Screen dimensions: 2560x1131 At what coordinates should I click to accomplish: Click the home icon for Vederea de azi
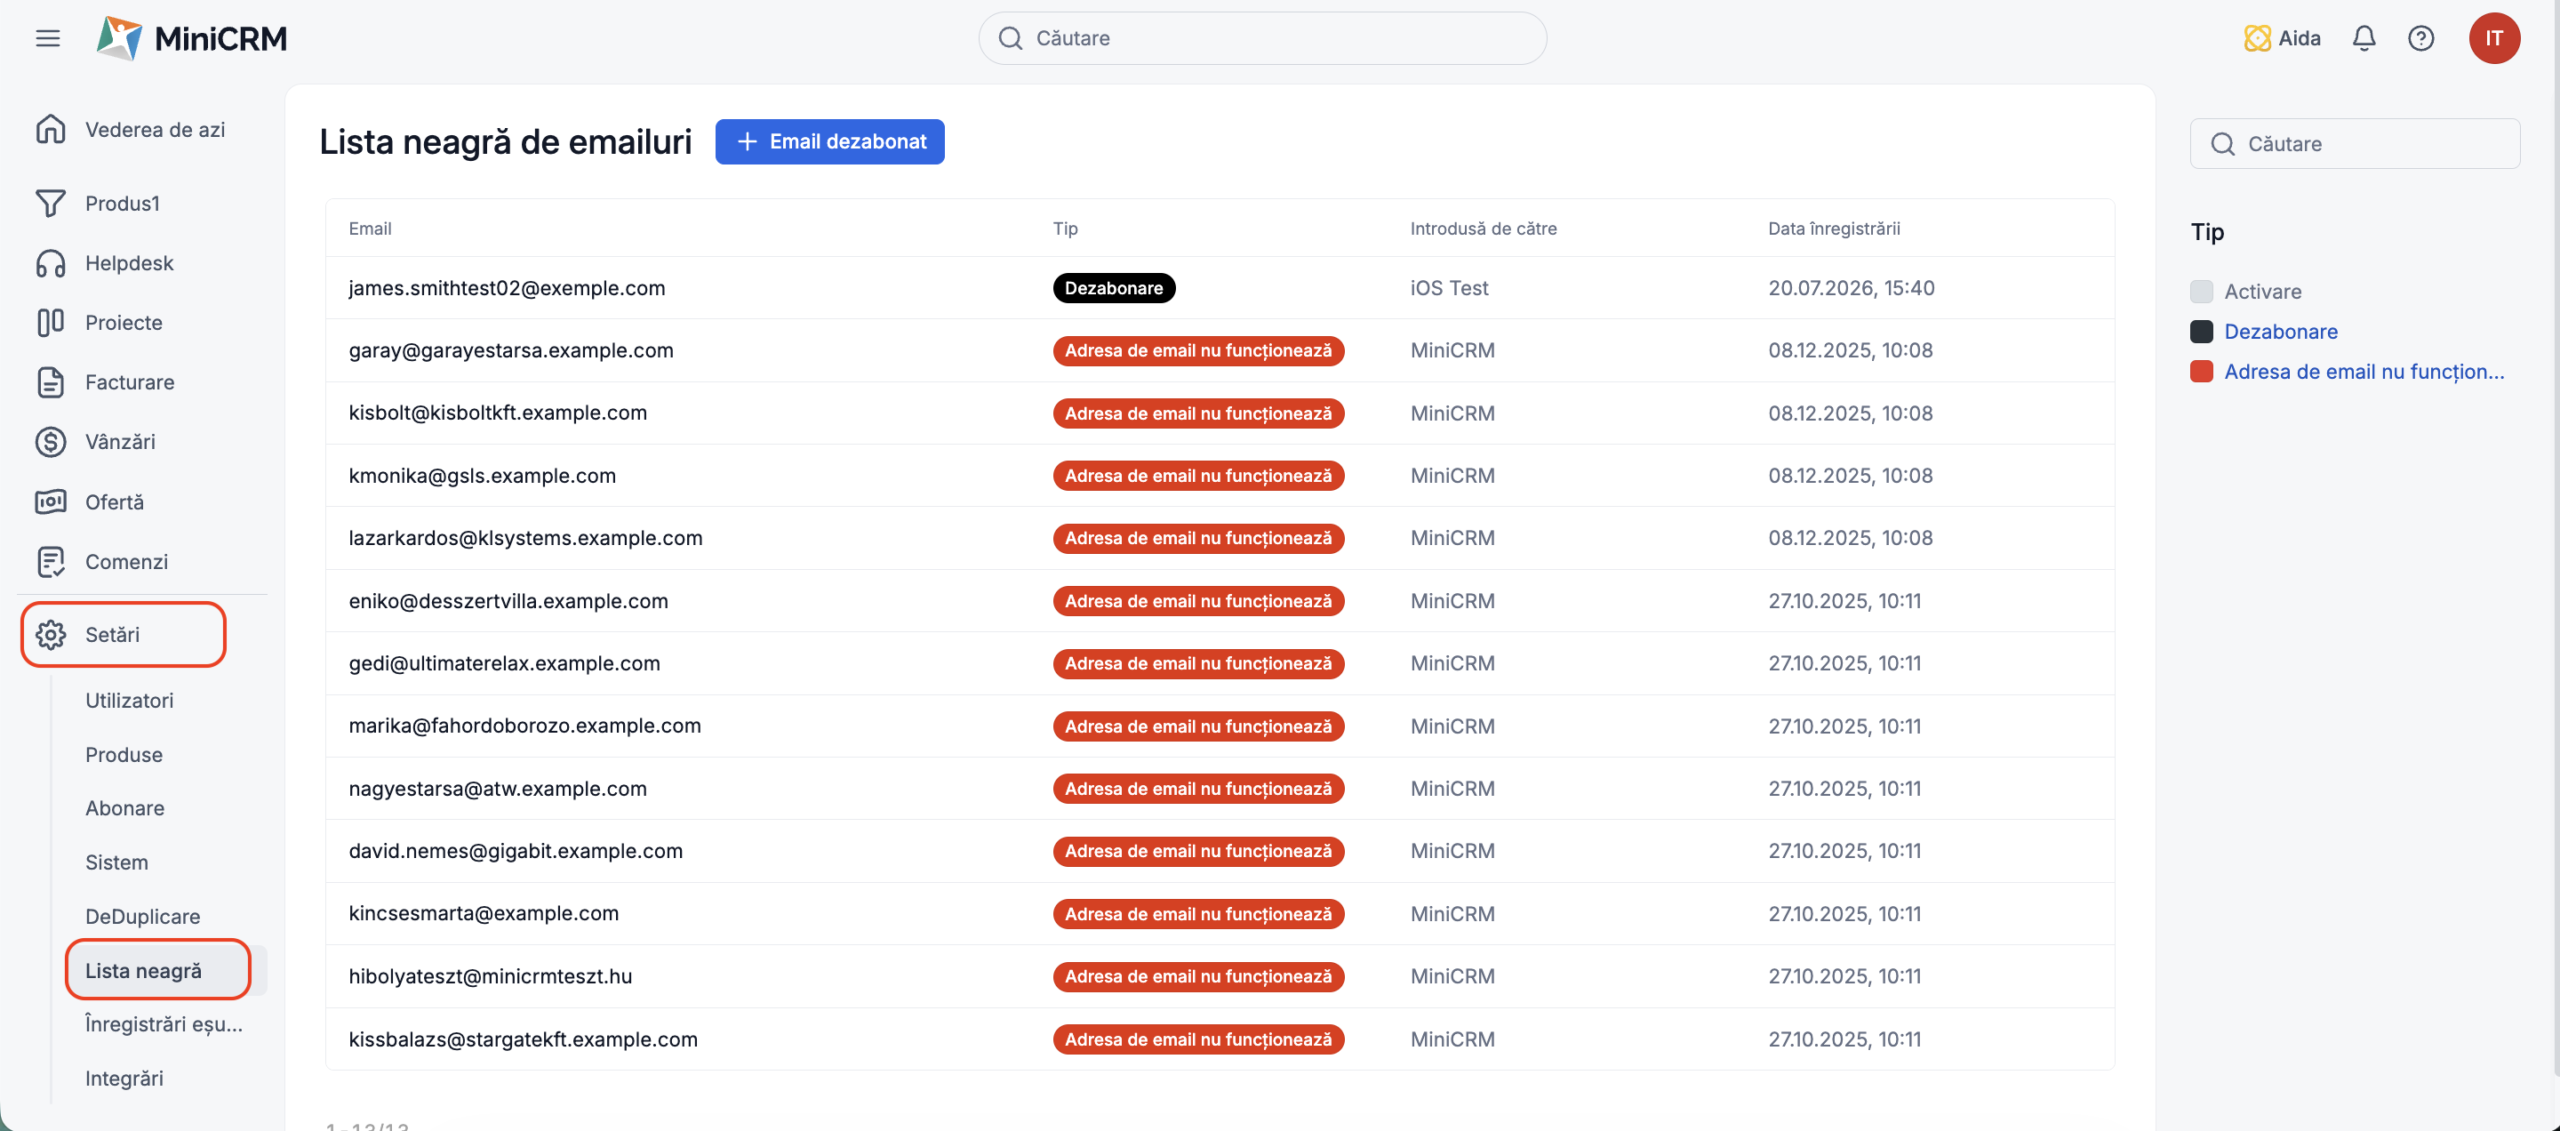pos(51,129)
